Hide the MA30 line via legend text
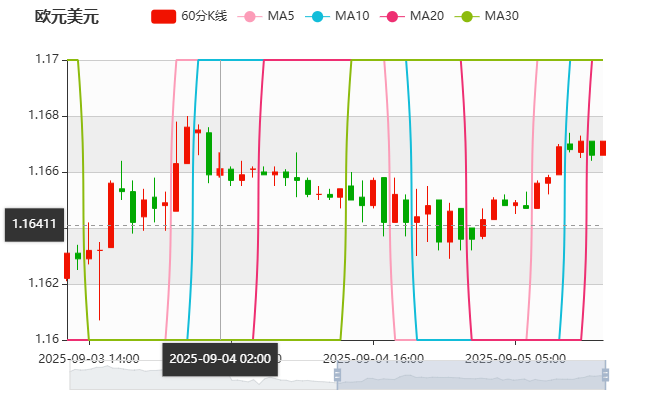The width and height of the screenshot is (670, 400). coord(501,17)
